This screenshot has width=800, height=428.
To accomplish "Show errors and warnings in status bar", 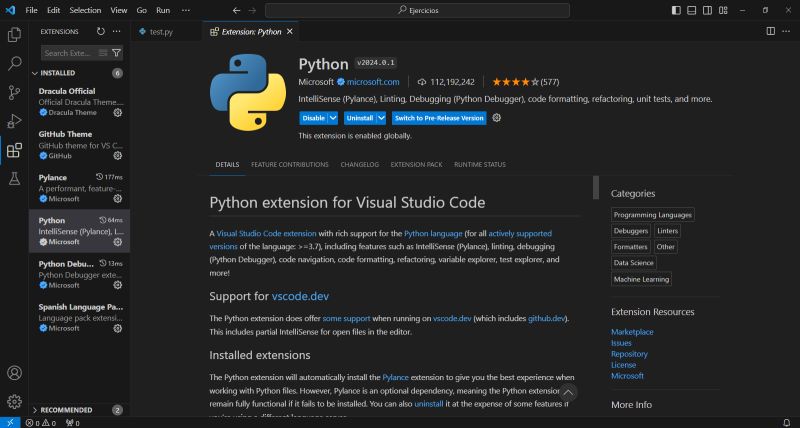I will [41, 423].
